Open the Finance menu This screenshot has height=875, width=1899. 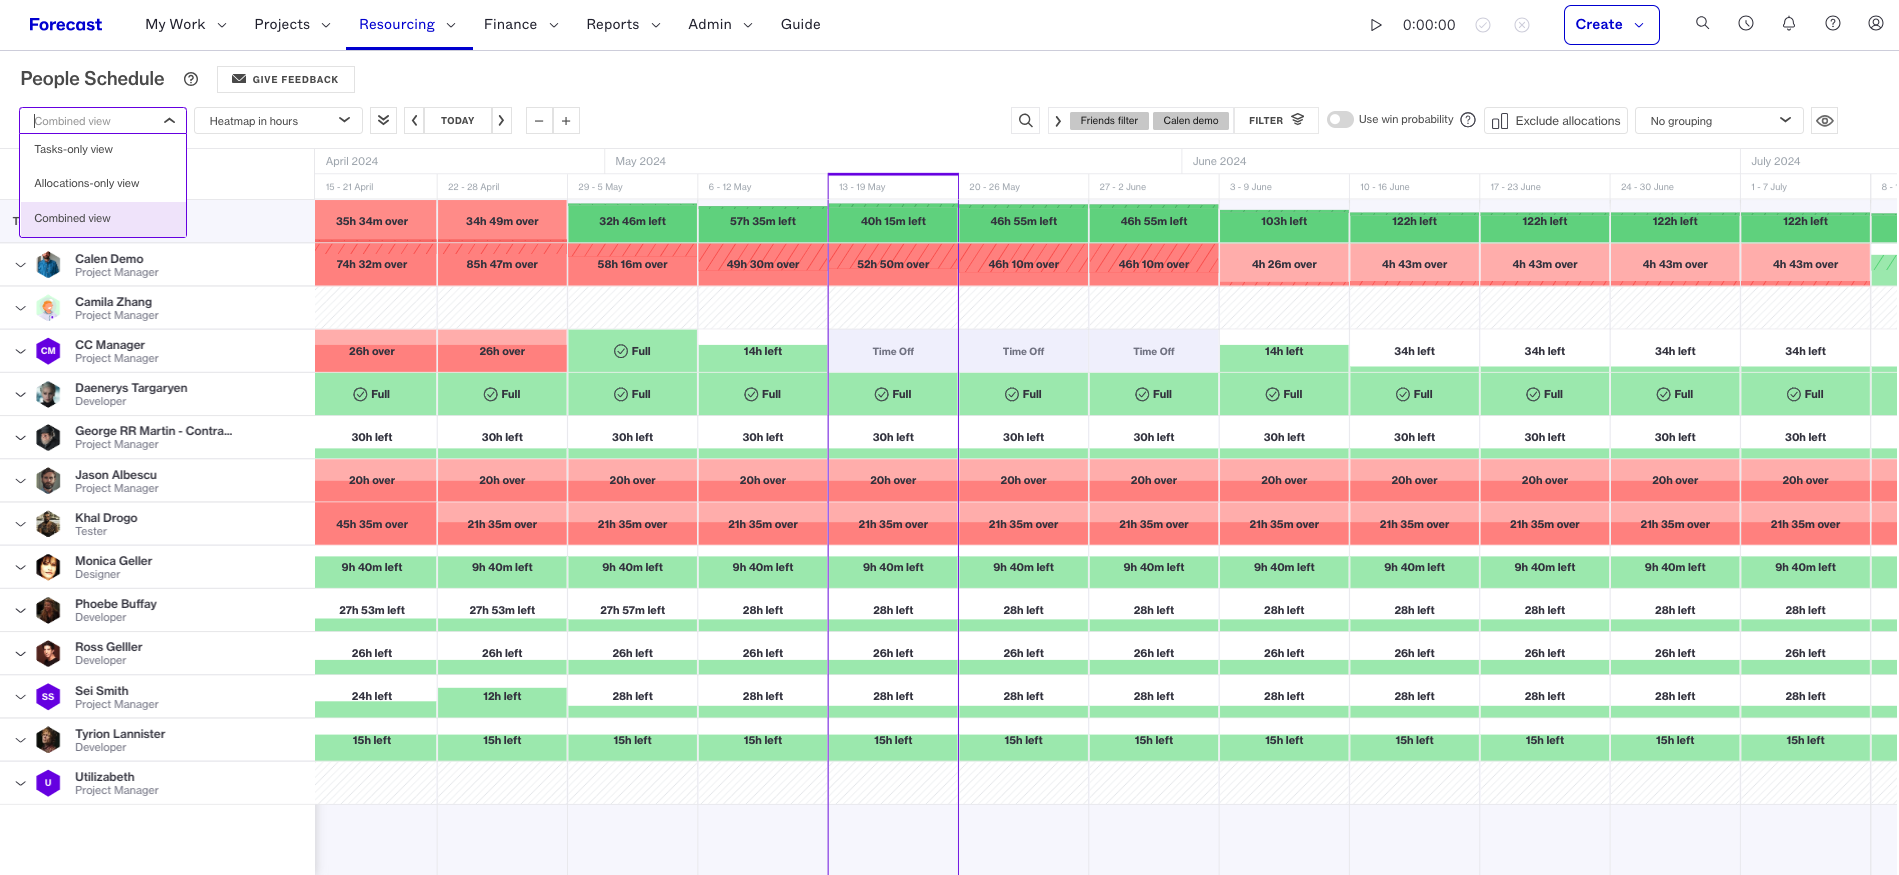click(521, 25)
